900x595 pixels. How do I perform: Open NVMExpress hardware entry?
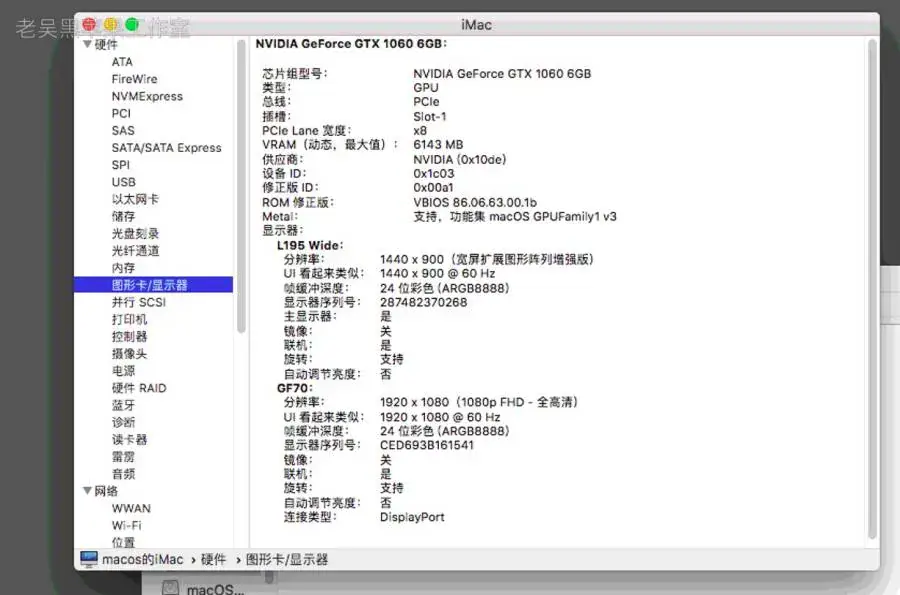pos(147,96)
